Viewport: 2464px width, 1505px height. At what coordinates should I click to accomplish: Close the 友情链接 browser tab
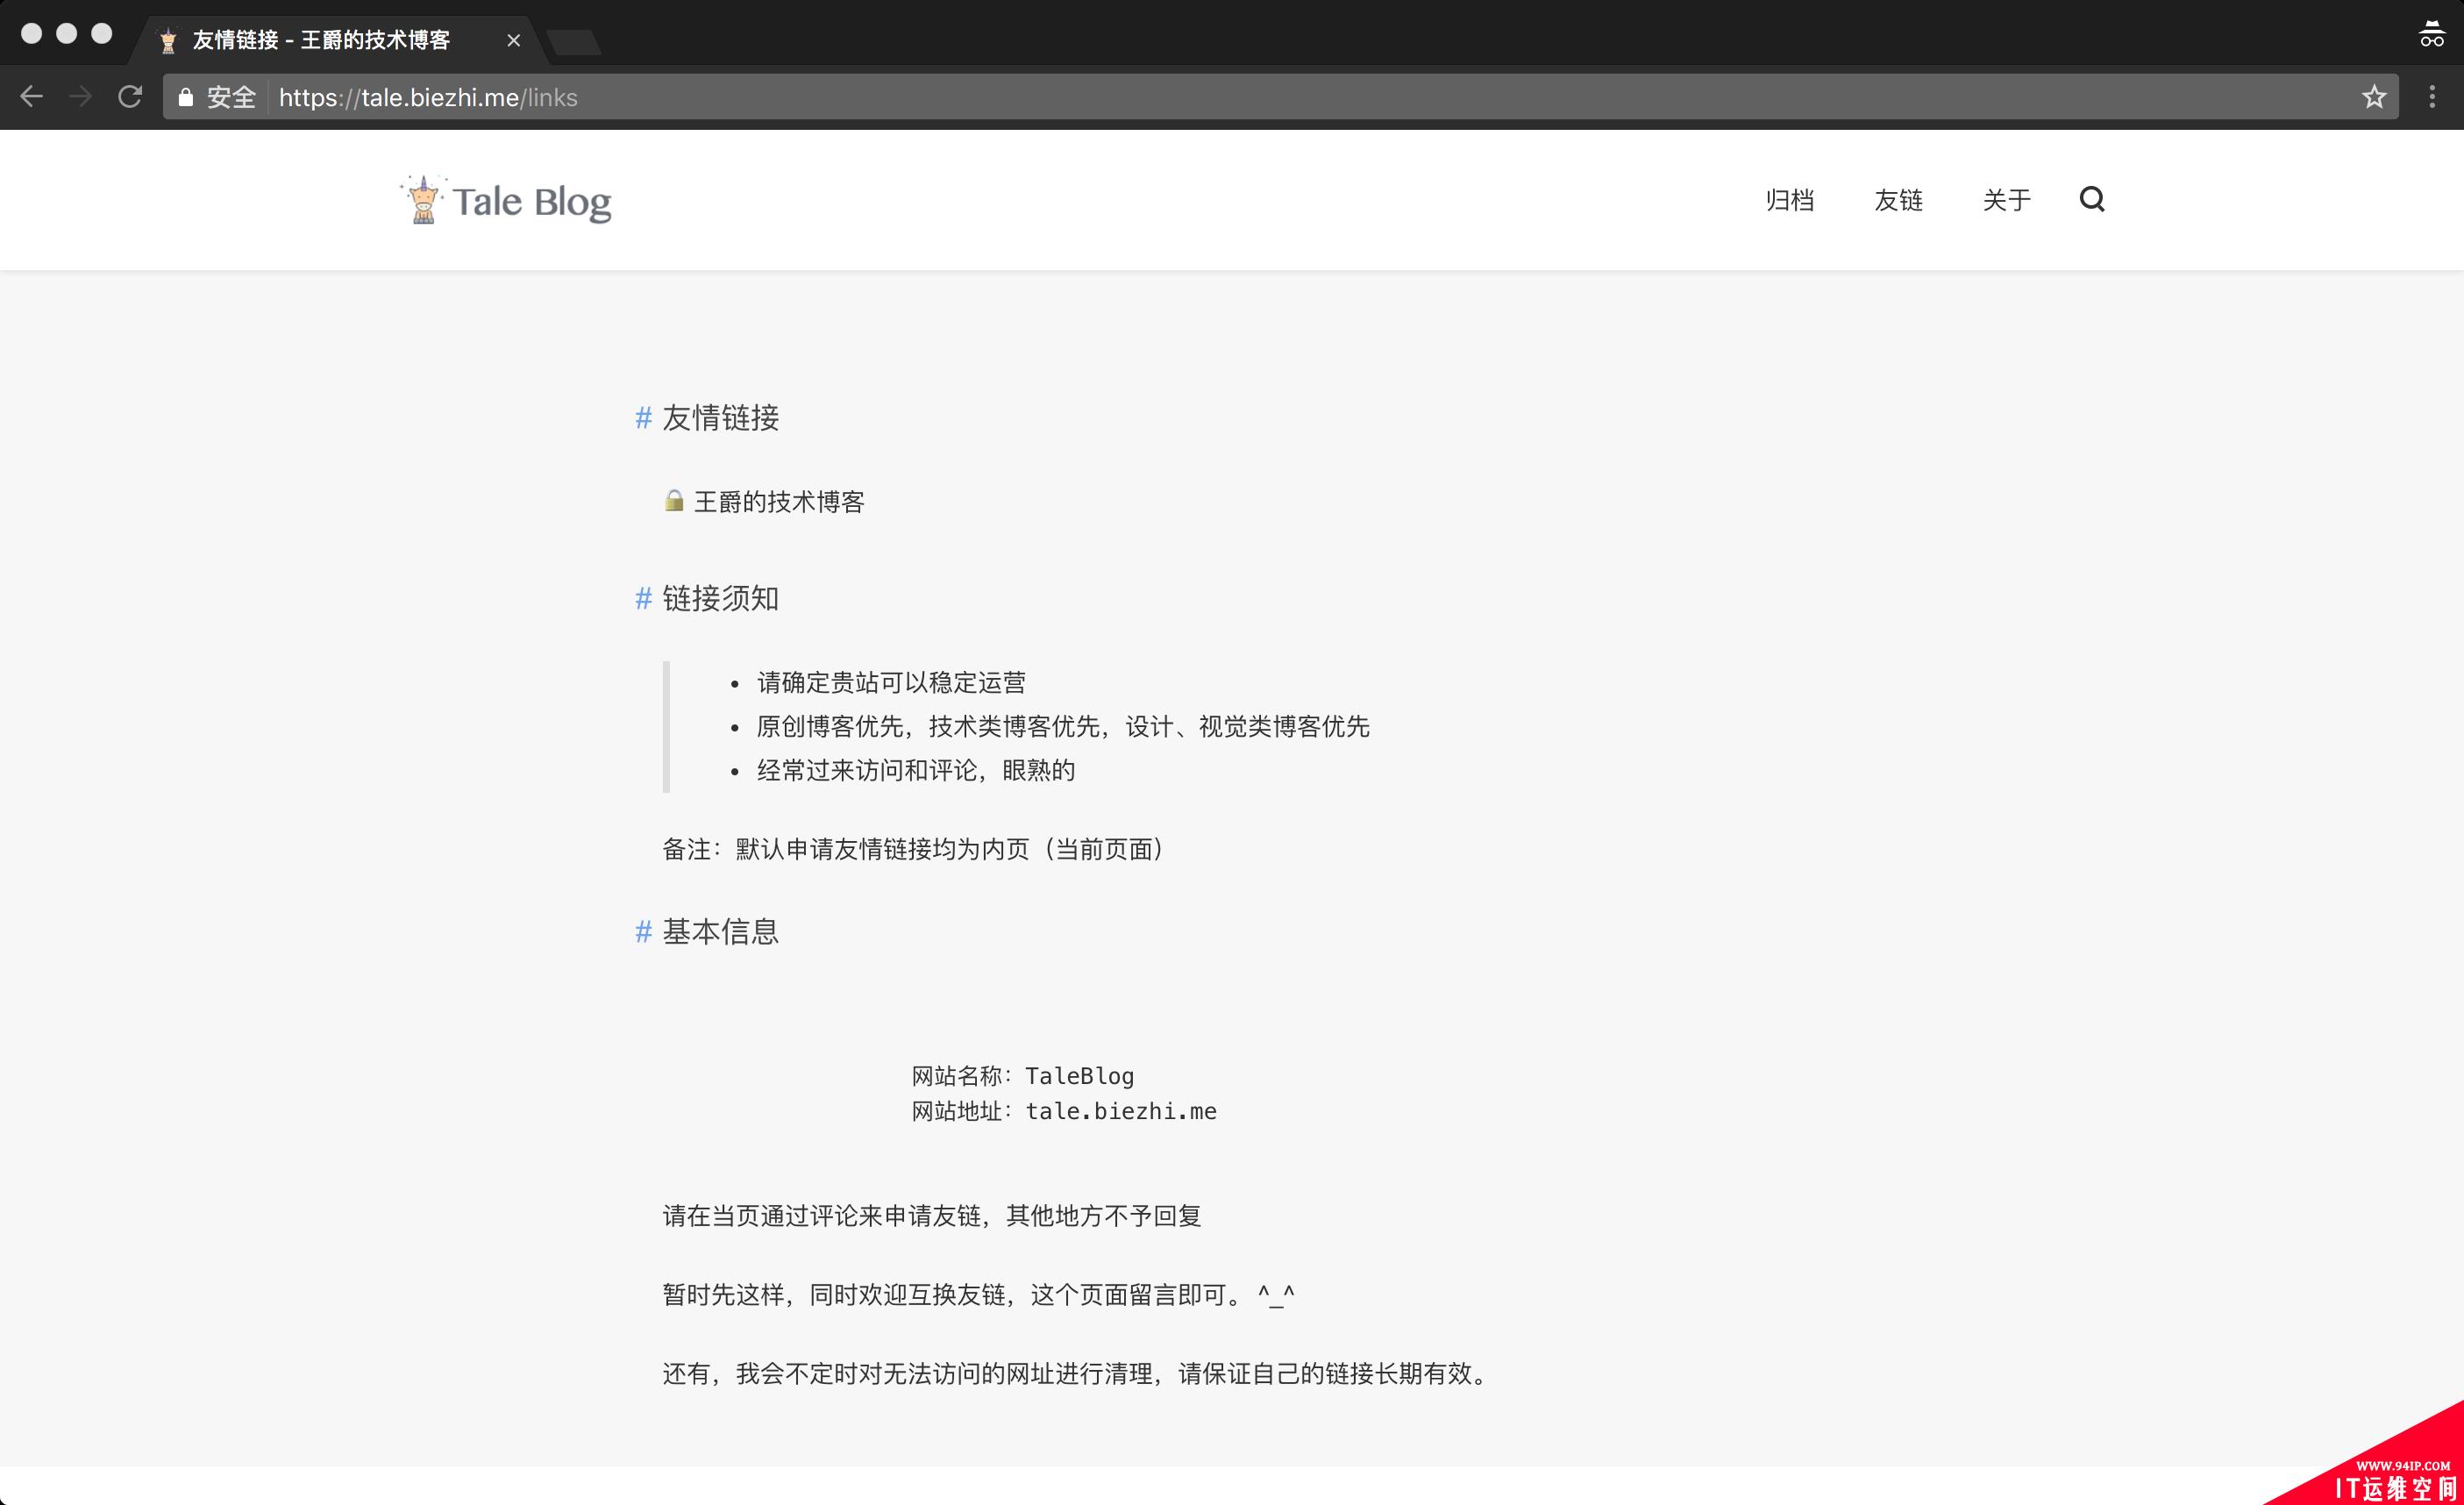point(513,40)
